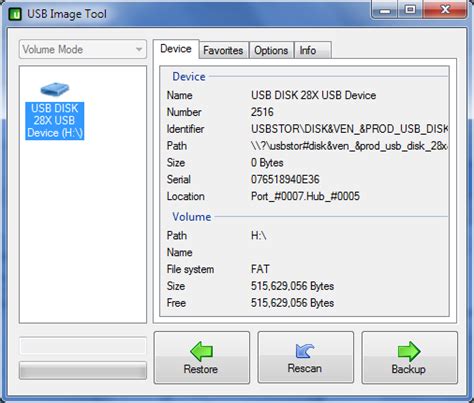474x403 pixels.
Task: Click the 'Location' label
Action: (x=185, y=196)
